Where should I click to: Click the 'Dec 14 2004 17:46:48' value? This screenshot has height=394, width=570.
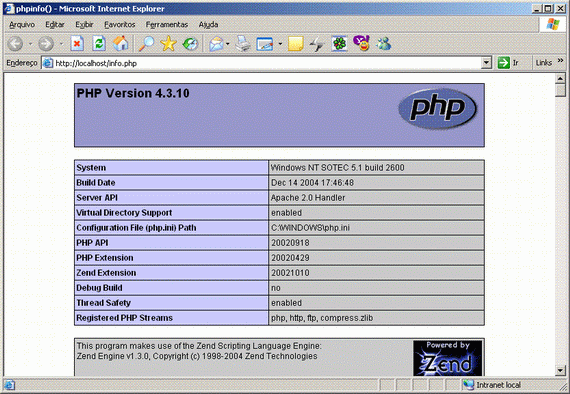click(312, 182)
